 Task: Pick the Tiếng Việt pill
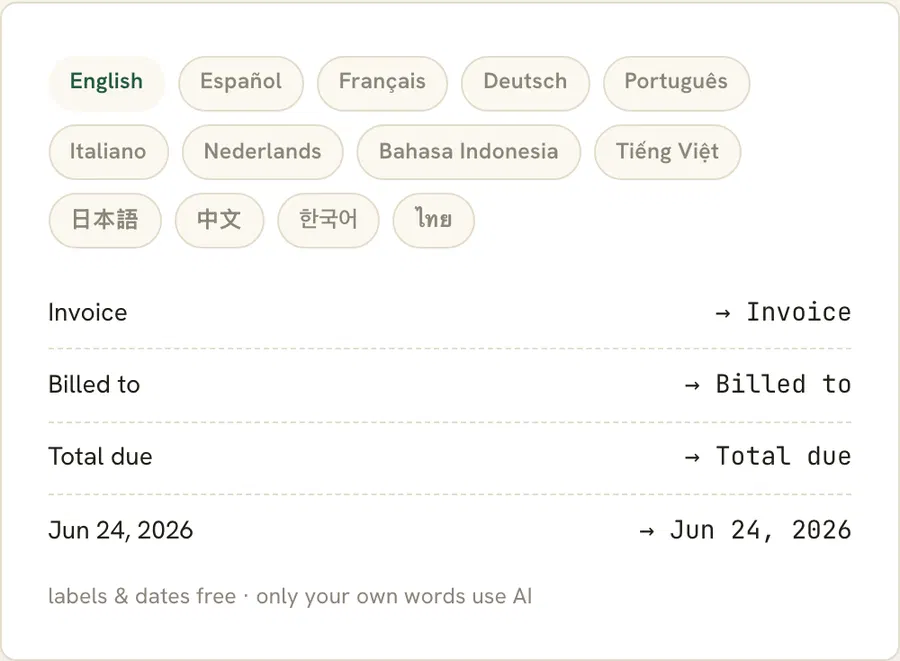[668, 151]
